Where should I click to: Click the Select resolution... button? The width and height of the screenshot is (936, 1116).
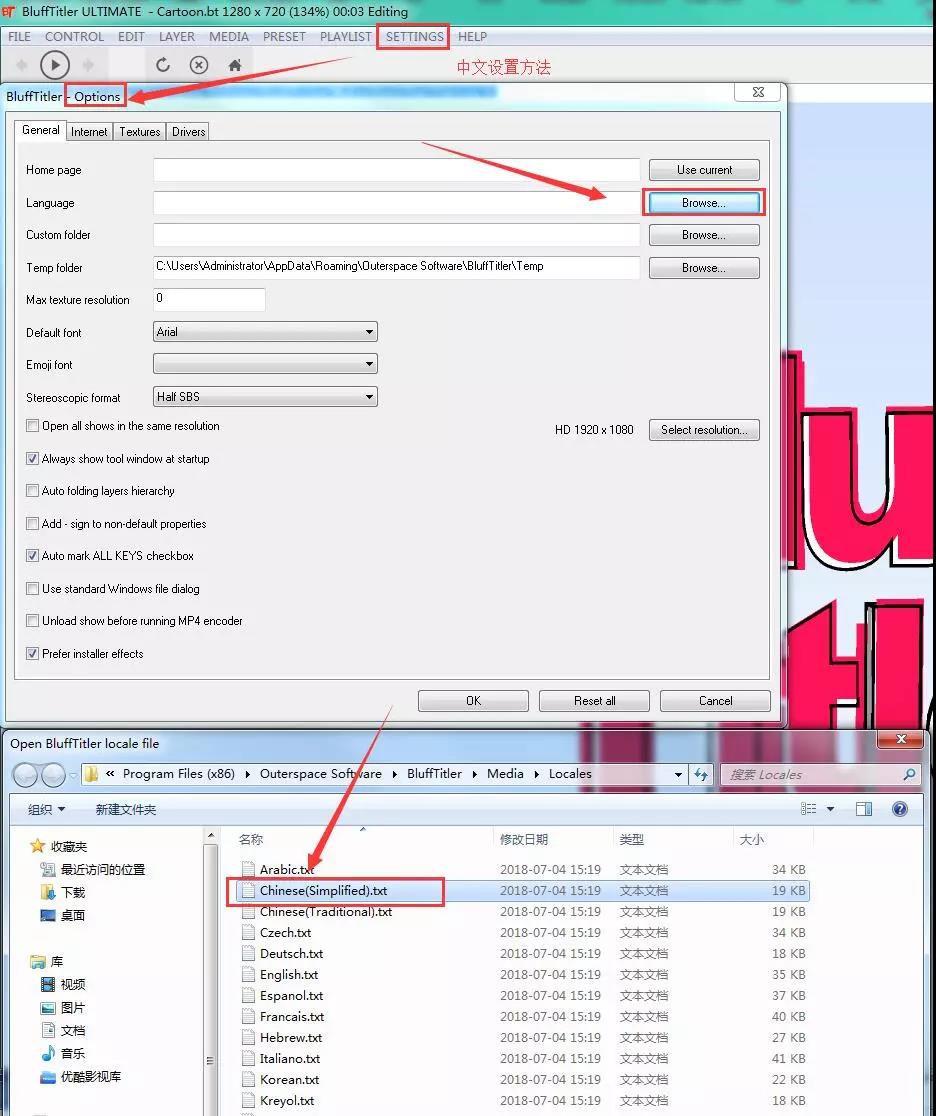click(704, 430)
